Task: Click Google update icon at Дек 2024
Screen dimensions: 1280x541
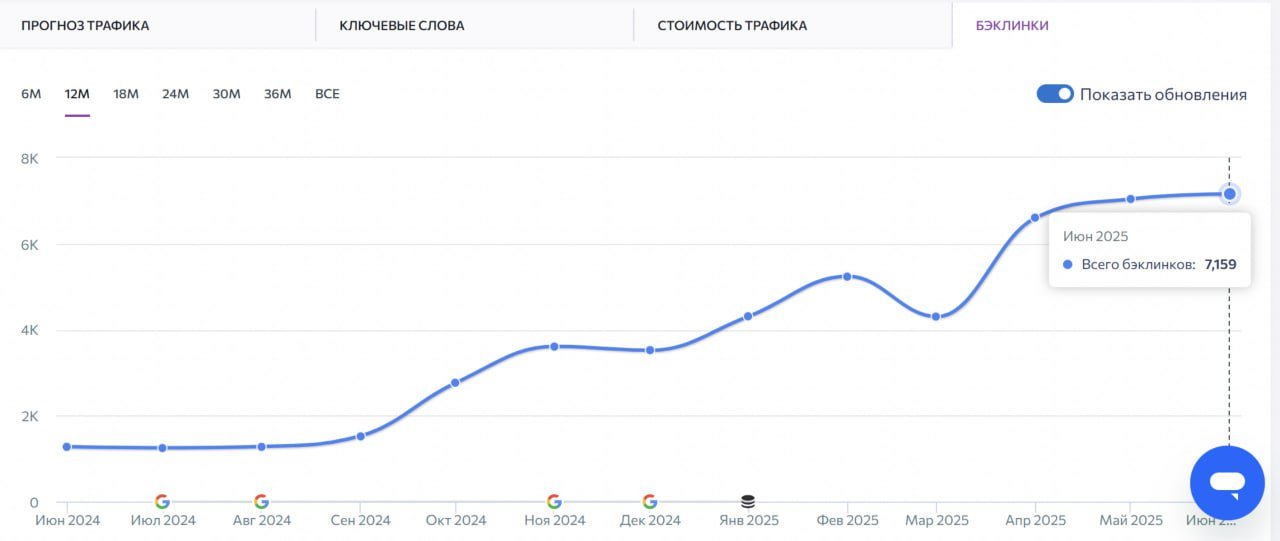Action: [650, 501]
